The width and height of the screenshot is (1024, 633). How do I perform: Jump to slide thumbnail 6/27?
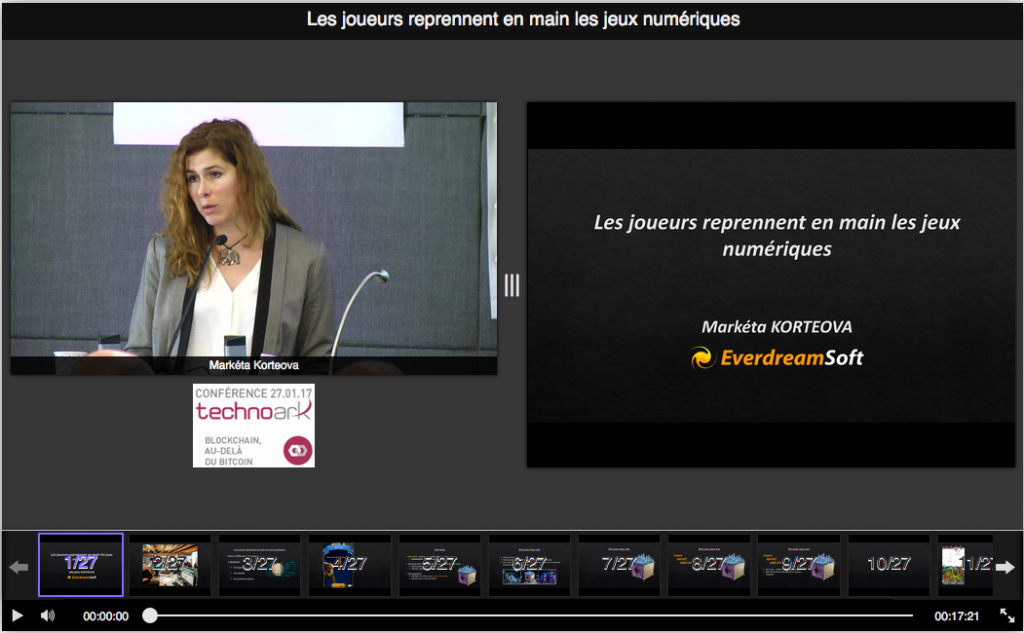coord(529,564)
